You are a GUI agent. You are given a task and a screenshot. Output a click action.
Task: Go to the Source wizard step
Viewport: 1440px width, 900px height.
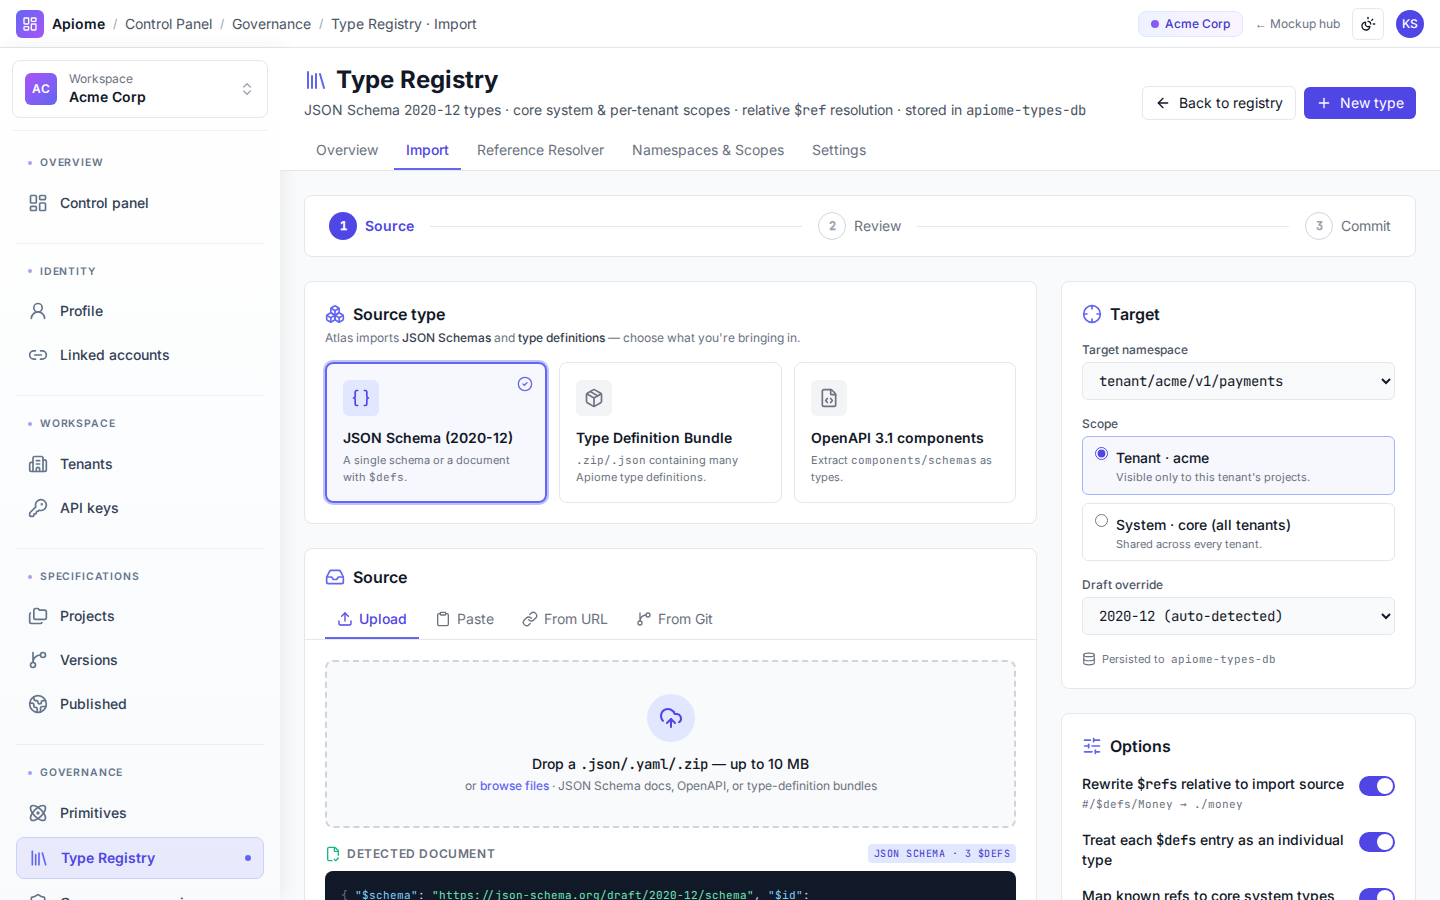coord(372,226)
